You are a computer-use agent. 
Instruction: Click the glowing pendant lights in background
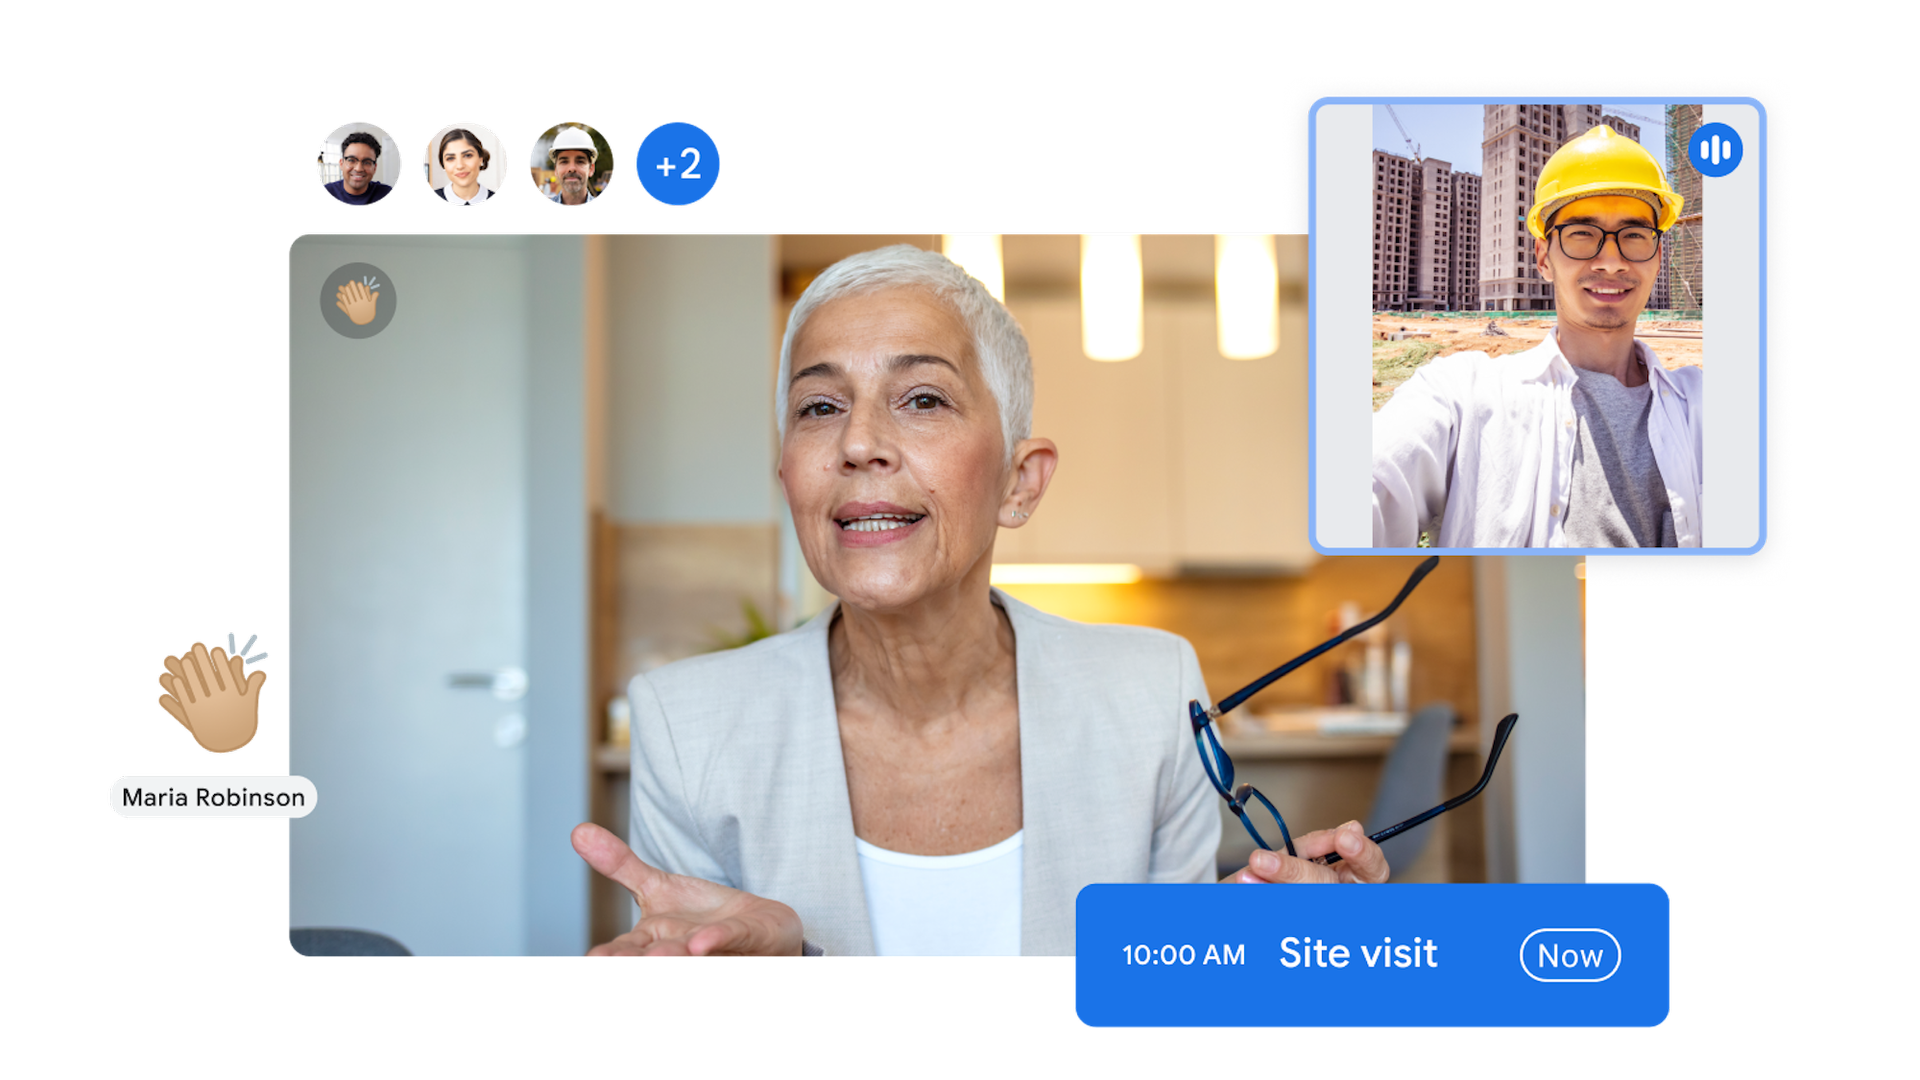point(1110,295)
